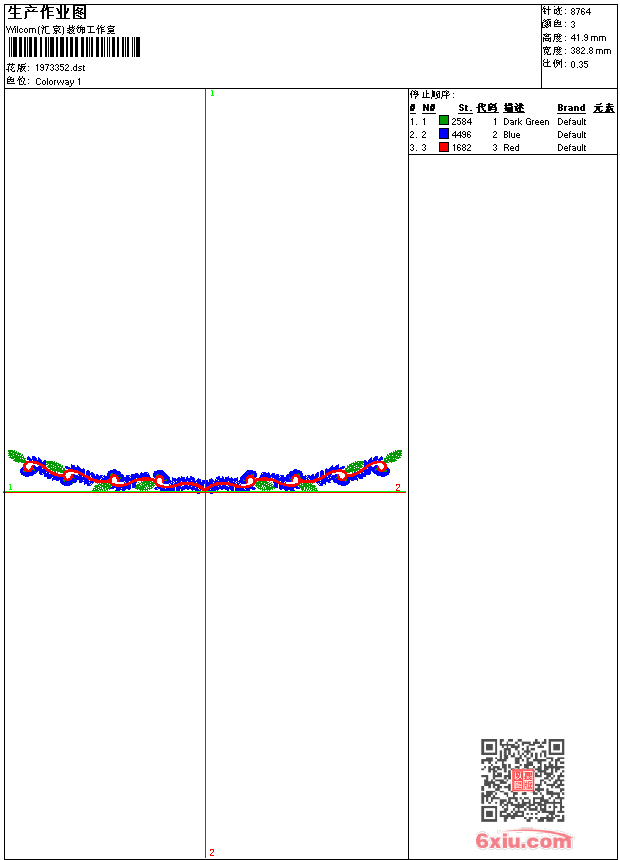Click the barcode under the studio name
This screenshot has width=620, height=860.
pyautogui.click(x=74, y=47)
